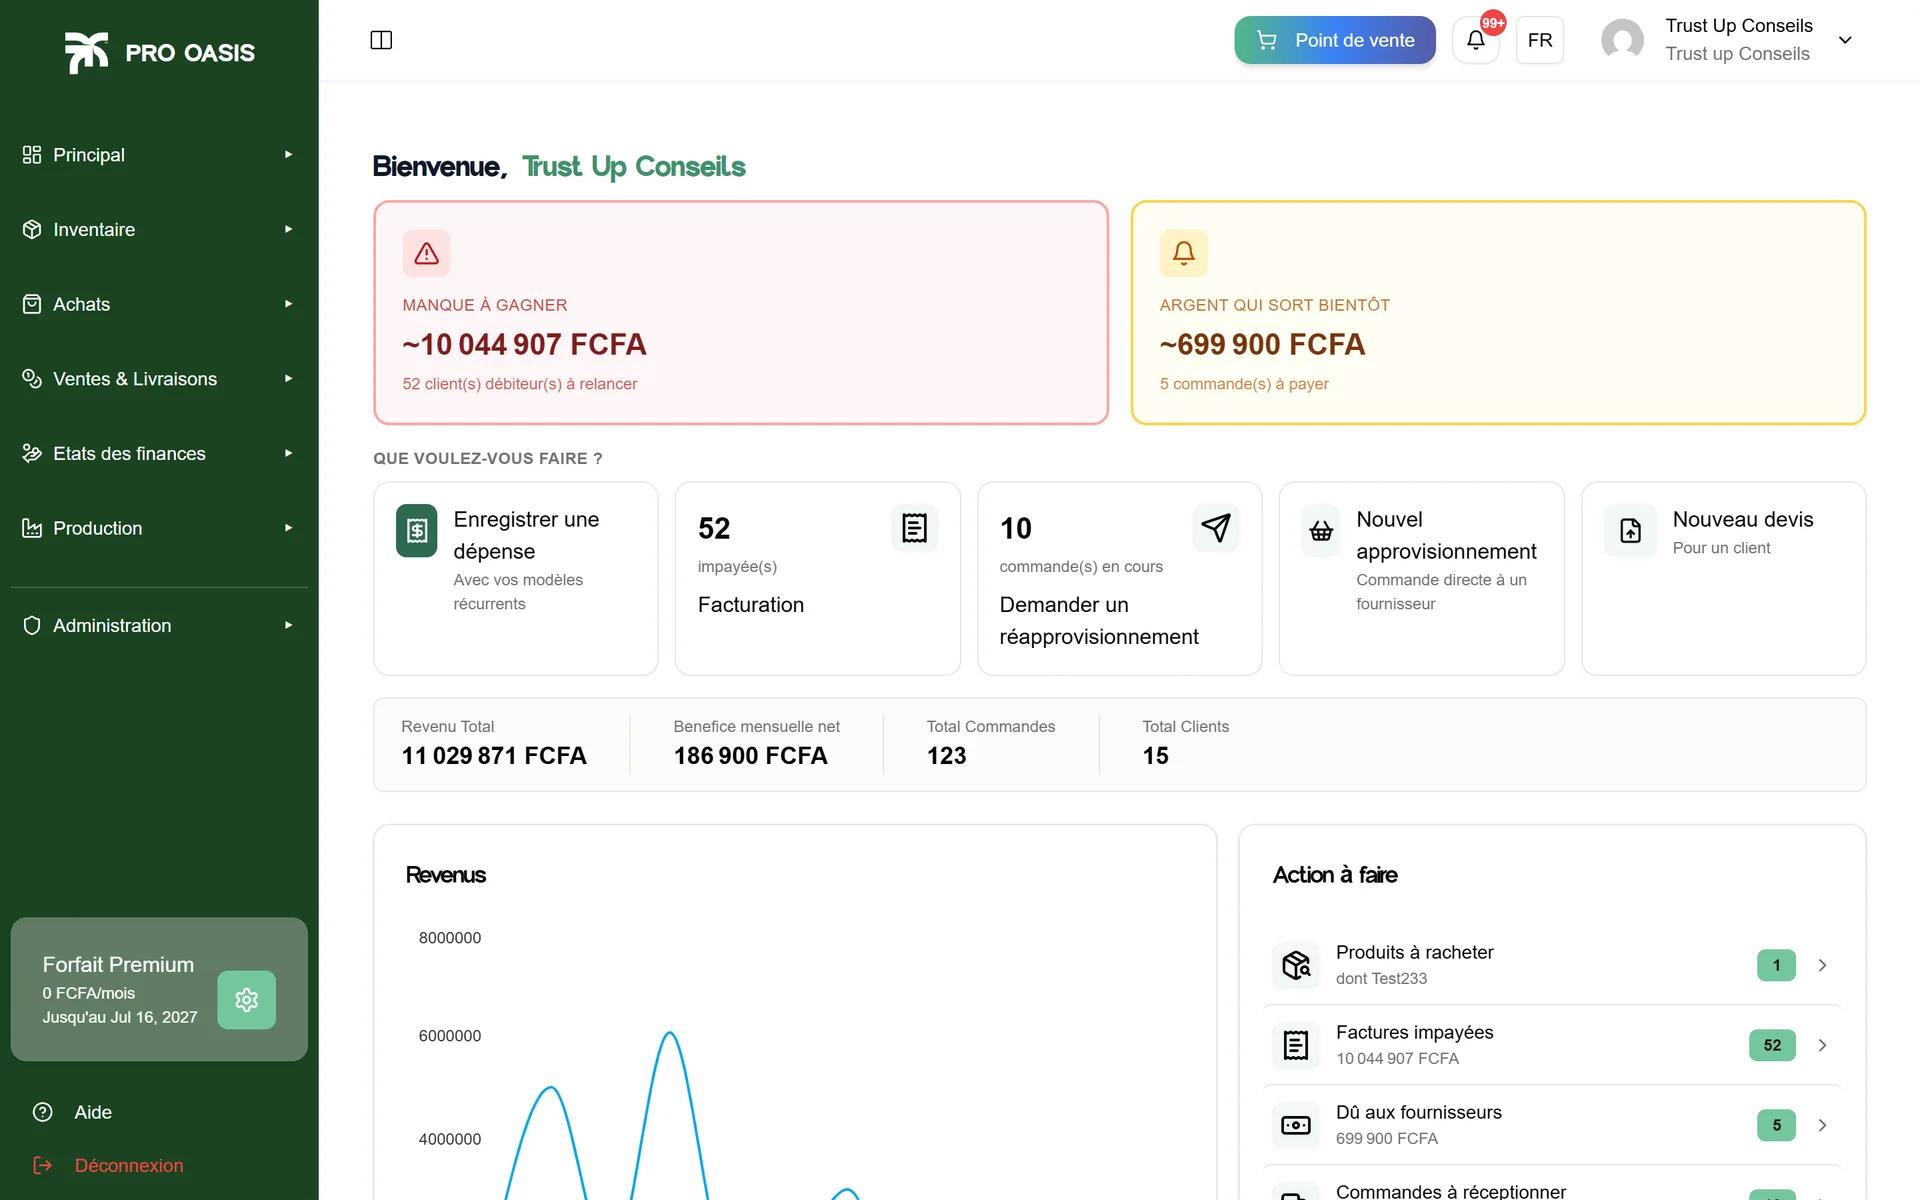Click the warning triangle icon in Manque à gagner

[426, 253]
